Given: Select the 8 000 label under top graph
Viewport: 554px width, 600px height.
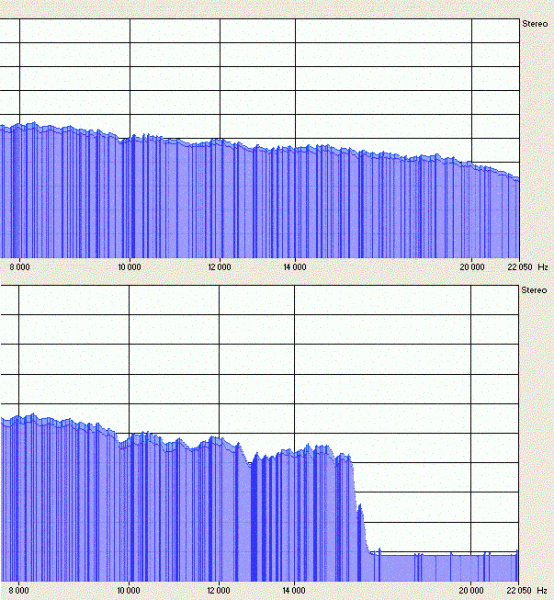Looking at the screenshot, I should point(20,267).
